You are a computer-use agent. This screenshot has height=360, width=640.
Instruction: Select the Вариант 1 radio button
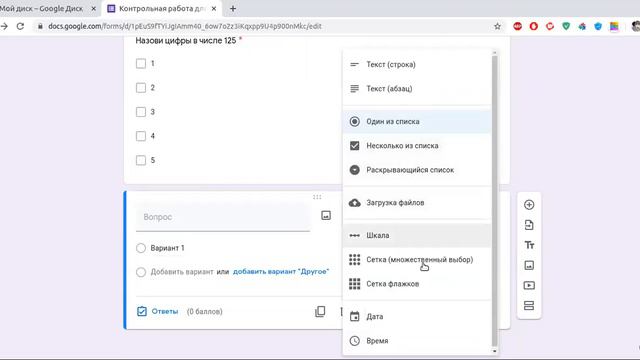click(x=141, y=248)
